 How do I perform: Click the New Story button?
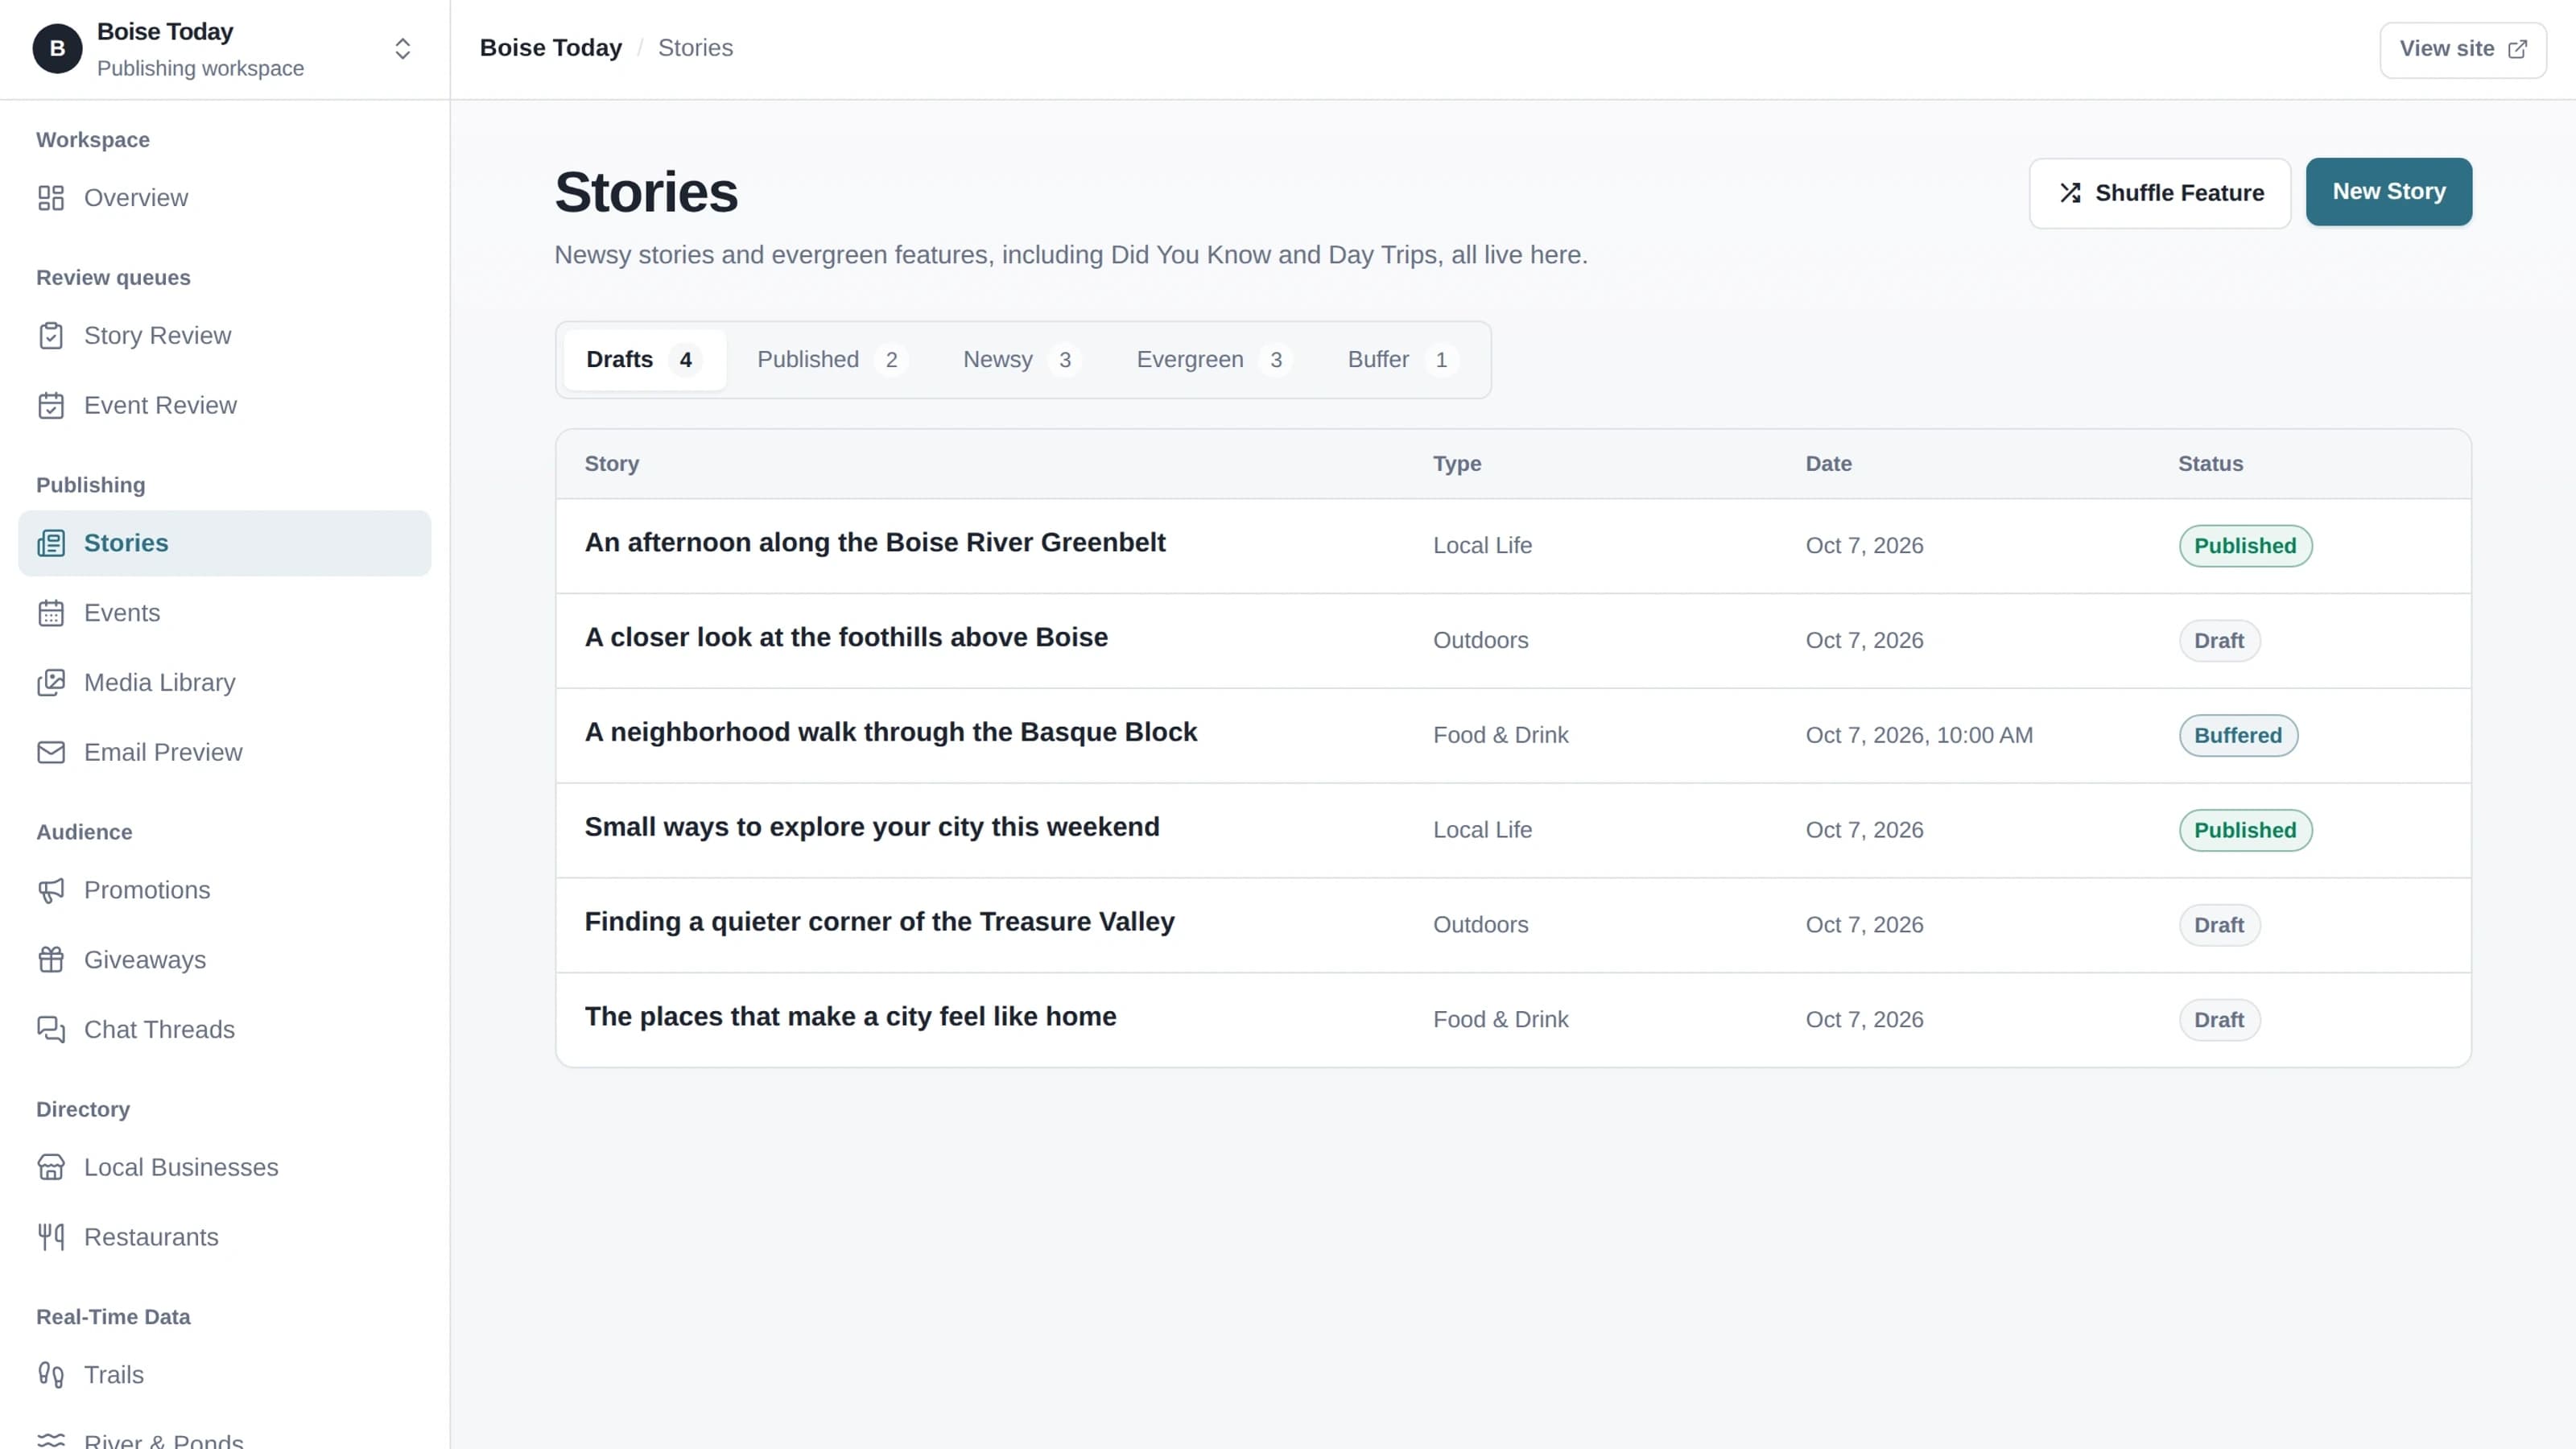click(x=2389, y=192)
